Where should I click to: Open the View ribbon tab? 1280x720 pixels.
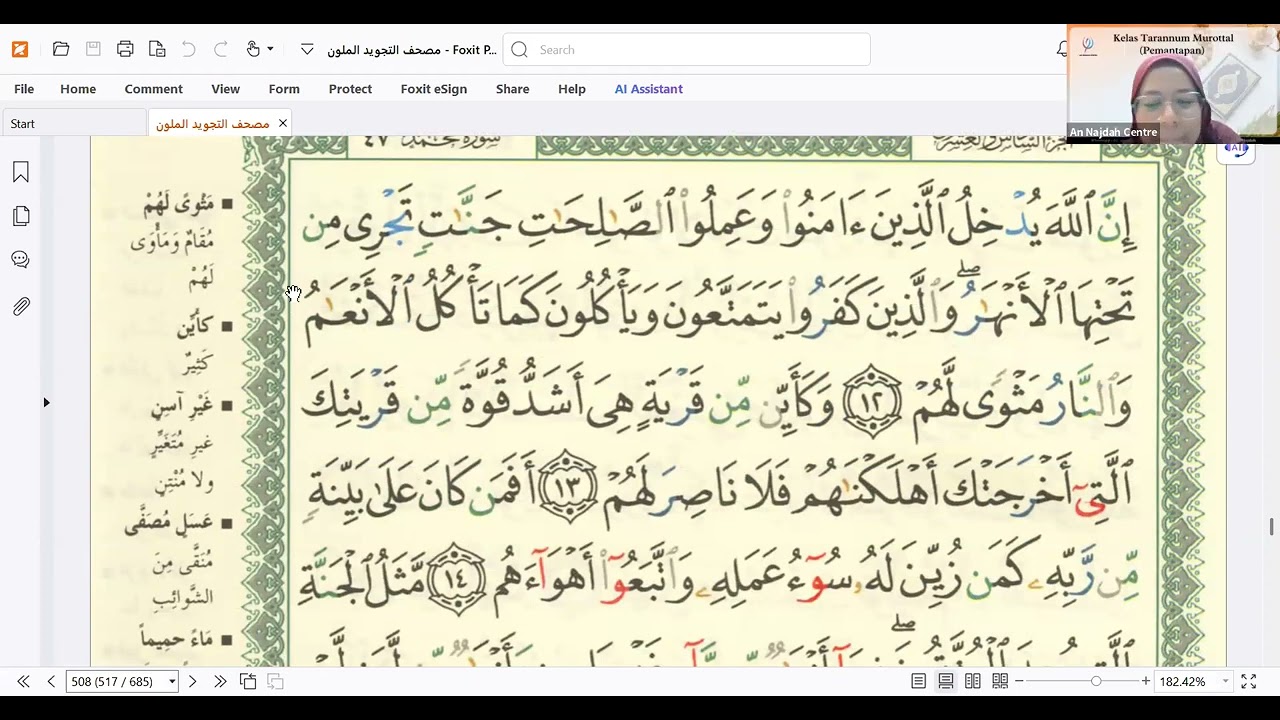pos(225,89)
